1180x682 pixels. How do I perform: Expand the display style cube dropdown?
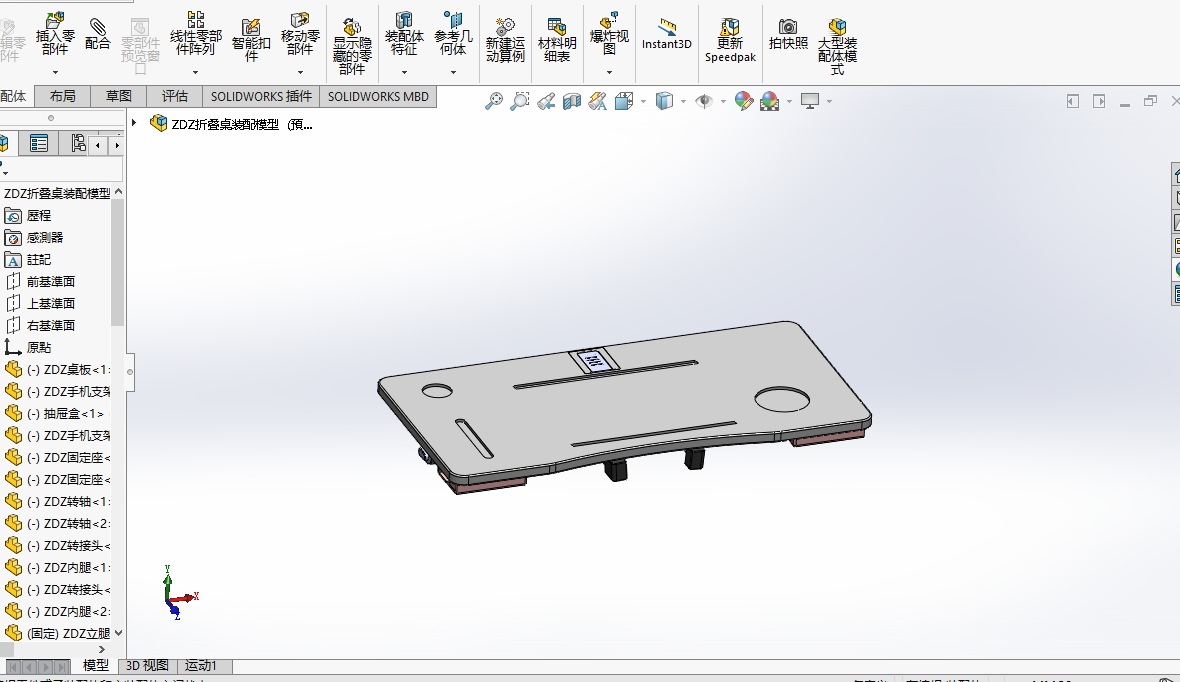[684, 101]
